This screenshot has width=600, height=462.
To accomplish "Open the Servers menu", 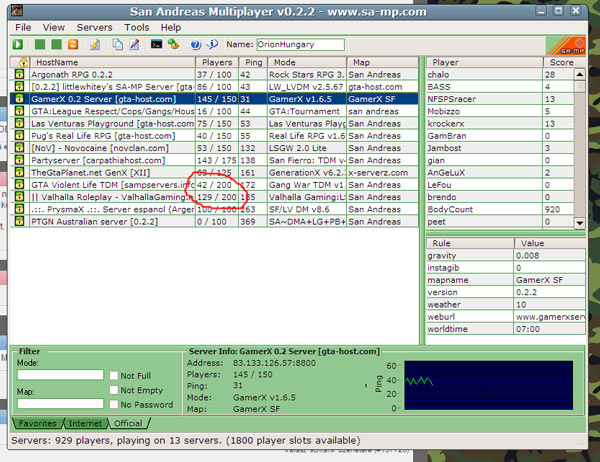I will [94, 27].
